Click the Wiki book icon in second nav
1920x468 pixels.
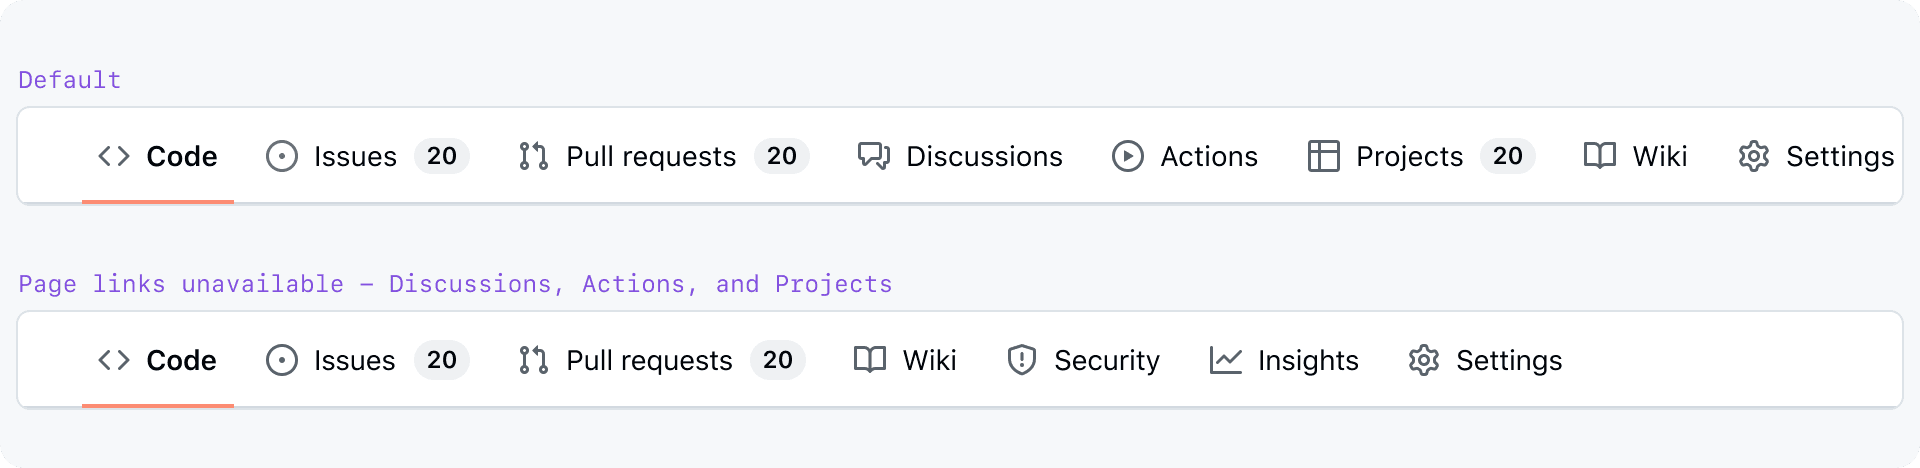[x=870, y=360]
